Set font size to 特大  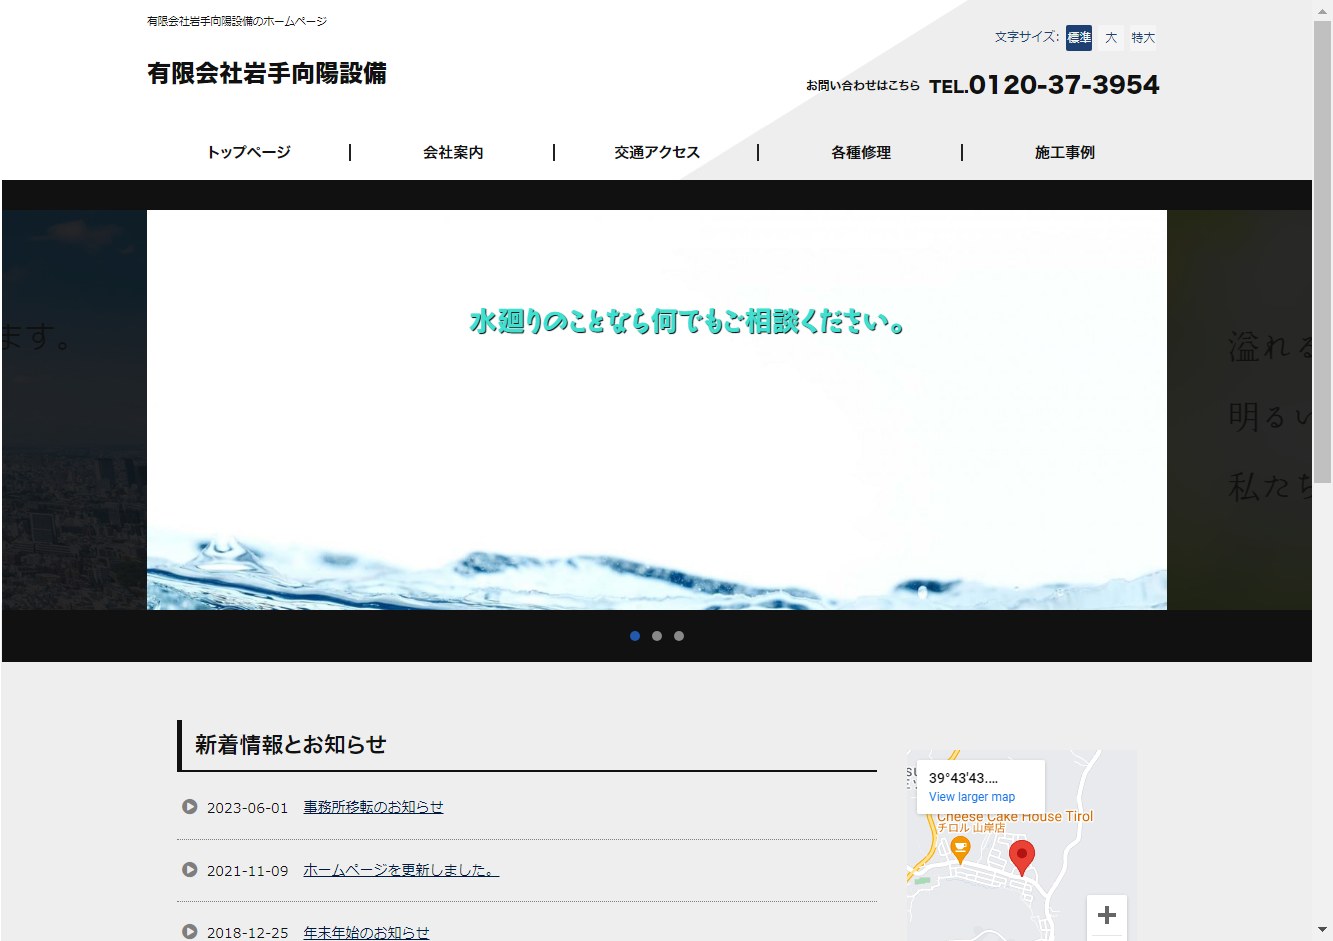(1142, 38)
